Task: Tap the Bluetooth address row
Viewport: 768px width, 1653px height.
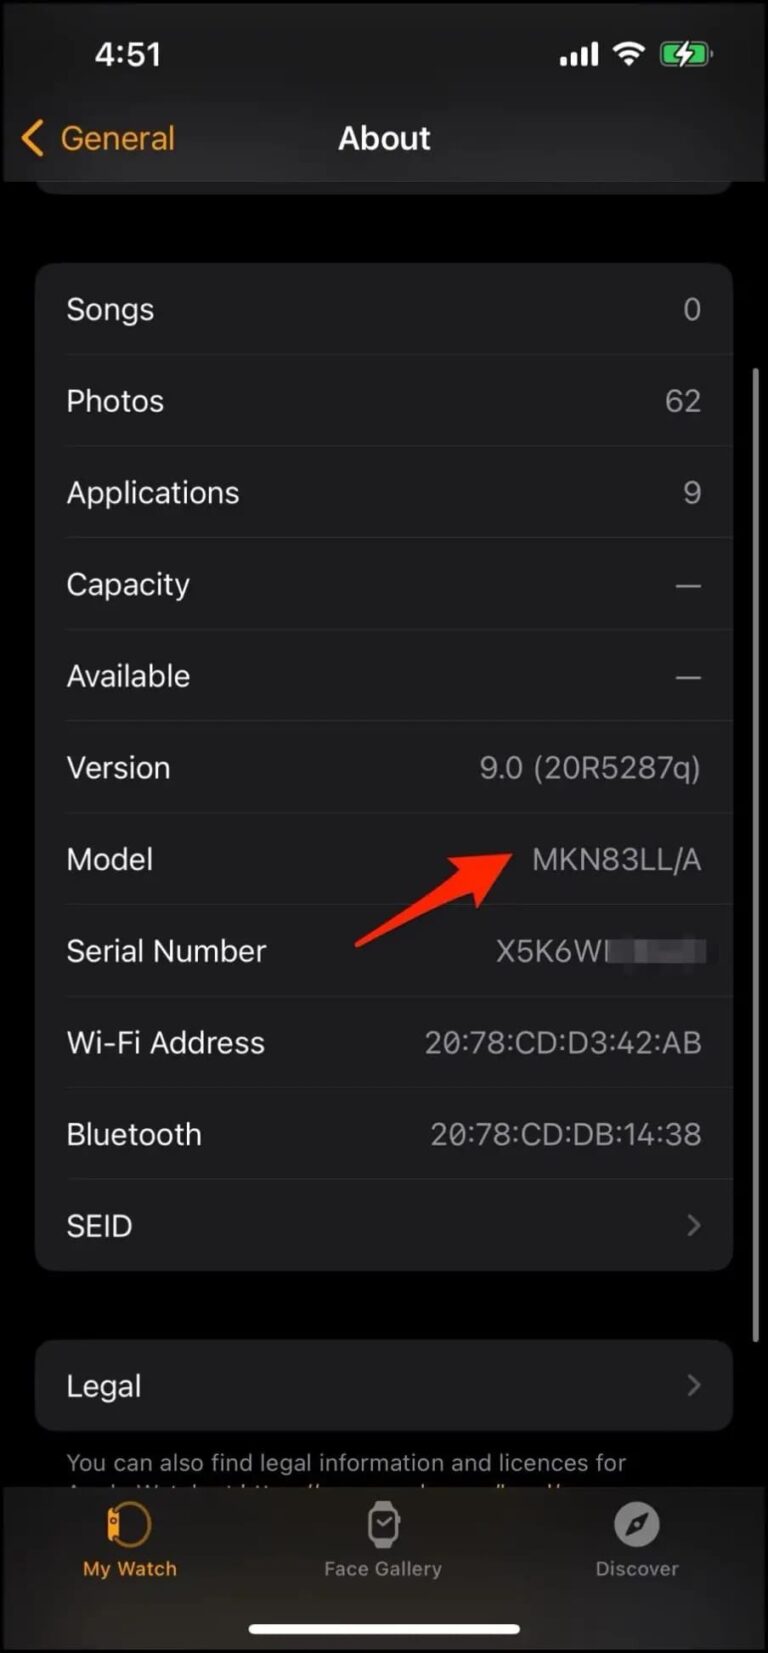Action: coord(383,1133)
